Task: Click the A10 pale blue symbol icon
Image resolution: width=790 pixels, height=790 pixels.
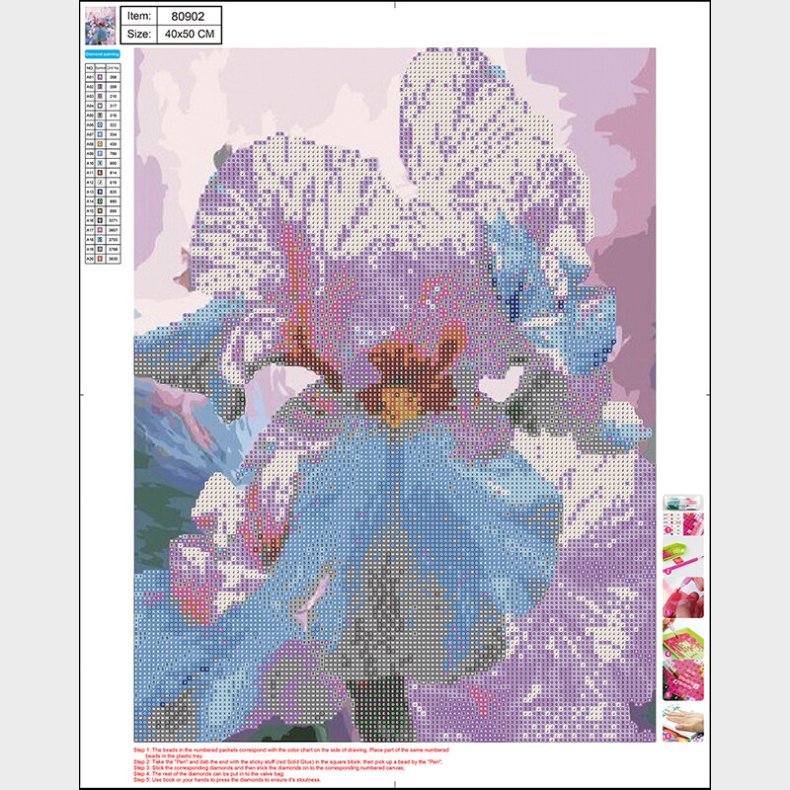Action: [x=100, y=163]
